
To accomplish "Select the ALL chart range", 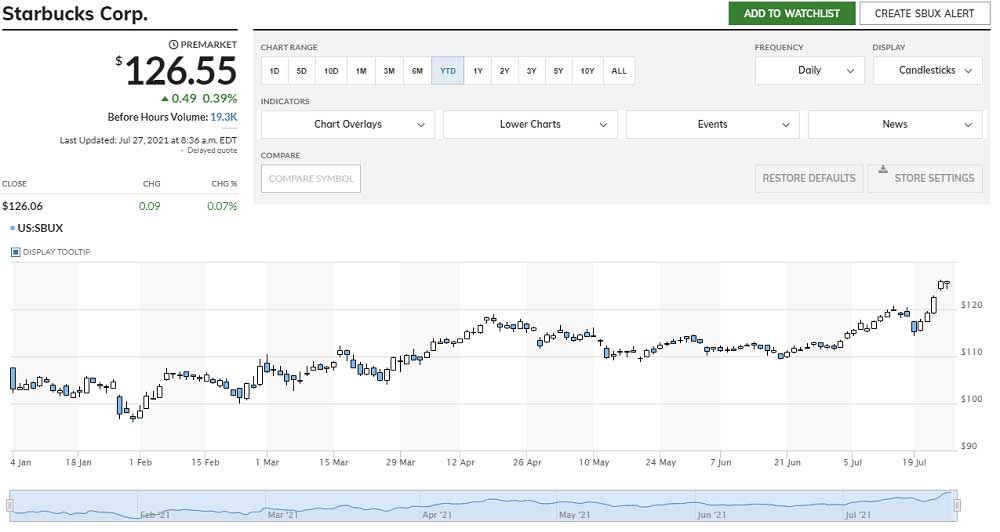I will [619, 71].
